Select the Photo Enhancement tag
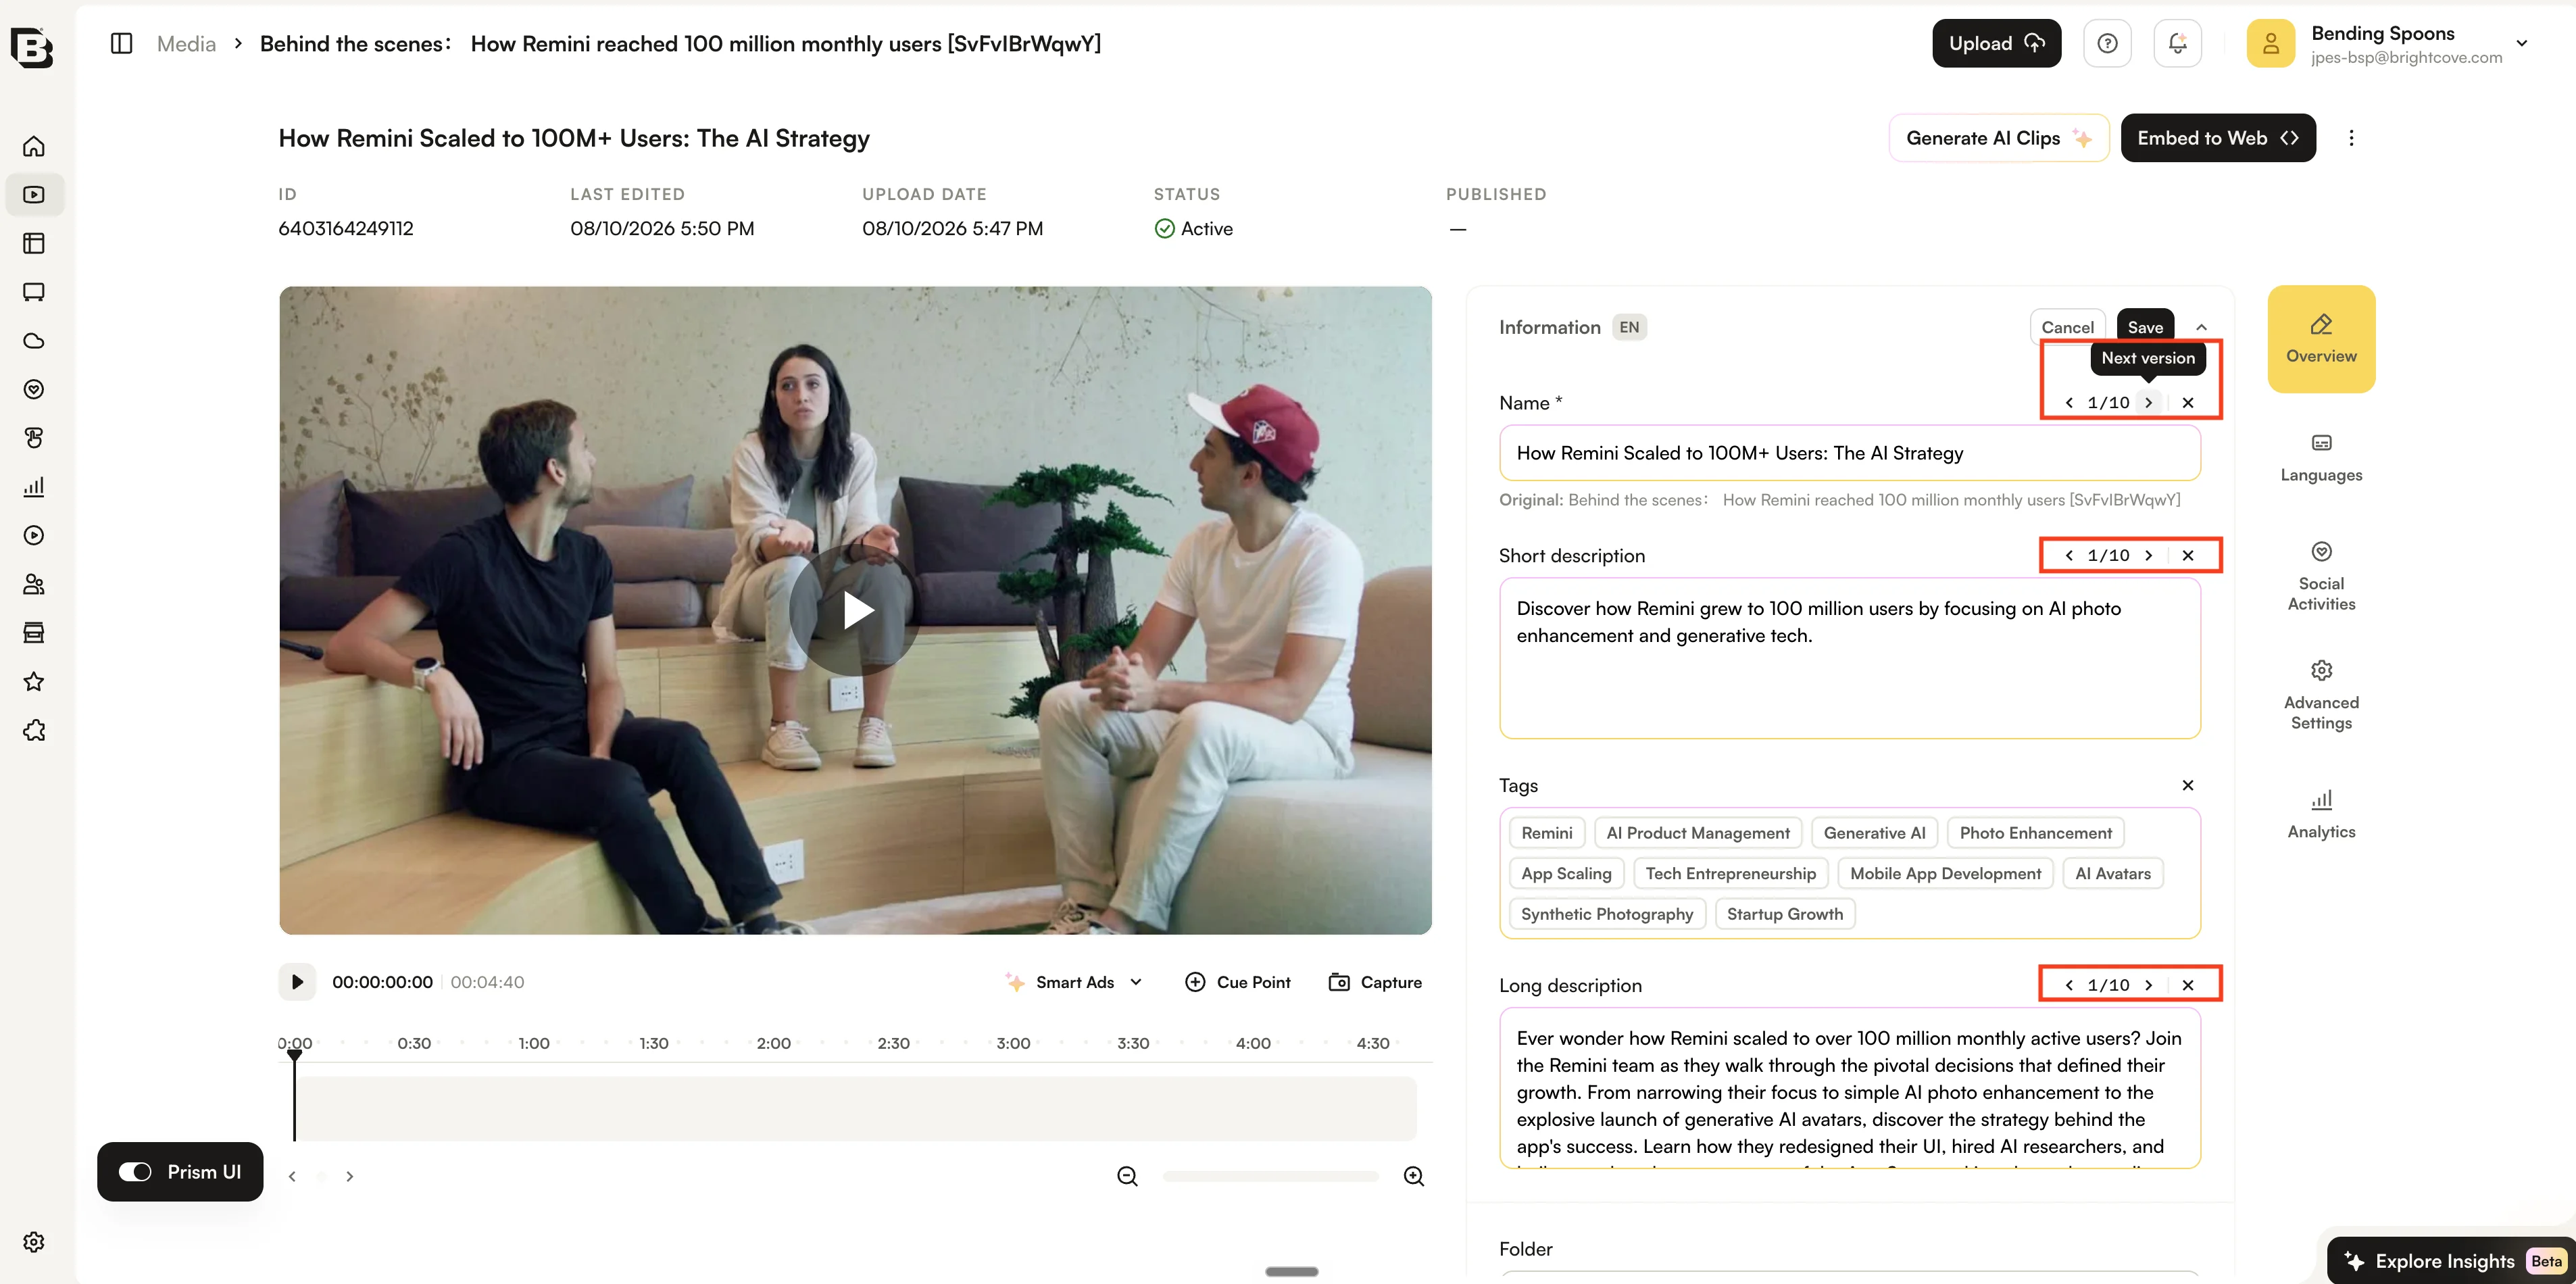This screenshot has width=2576, height=1284. pos(2035,833)
